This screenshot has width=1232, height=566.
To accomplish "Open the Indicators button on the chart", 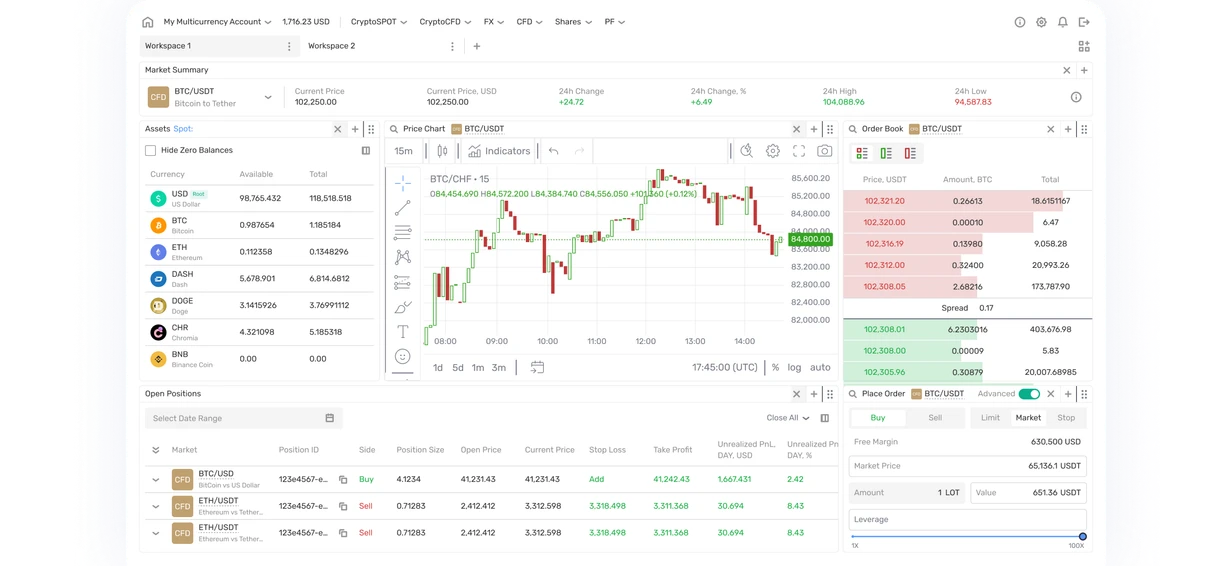I will (499, 151).
